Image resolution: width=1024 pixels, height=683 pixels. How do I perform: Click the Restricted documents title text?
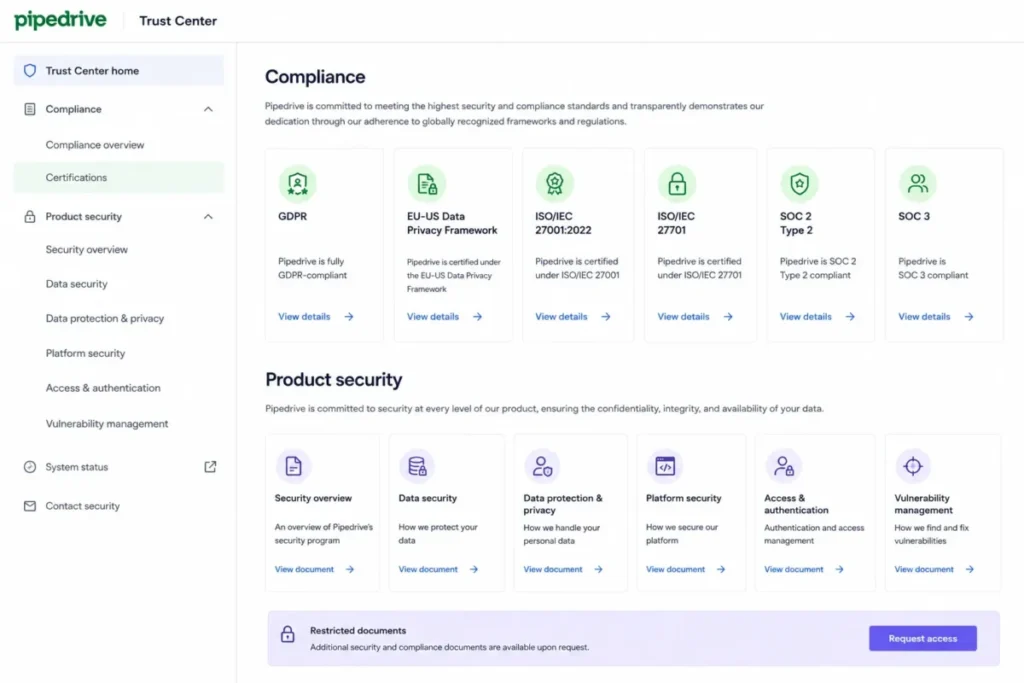click(x=358, y=631)
